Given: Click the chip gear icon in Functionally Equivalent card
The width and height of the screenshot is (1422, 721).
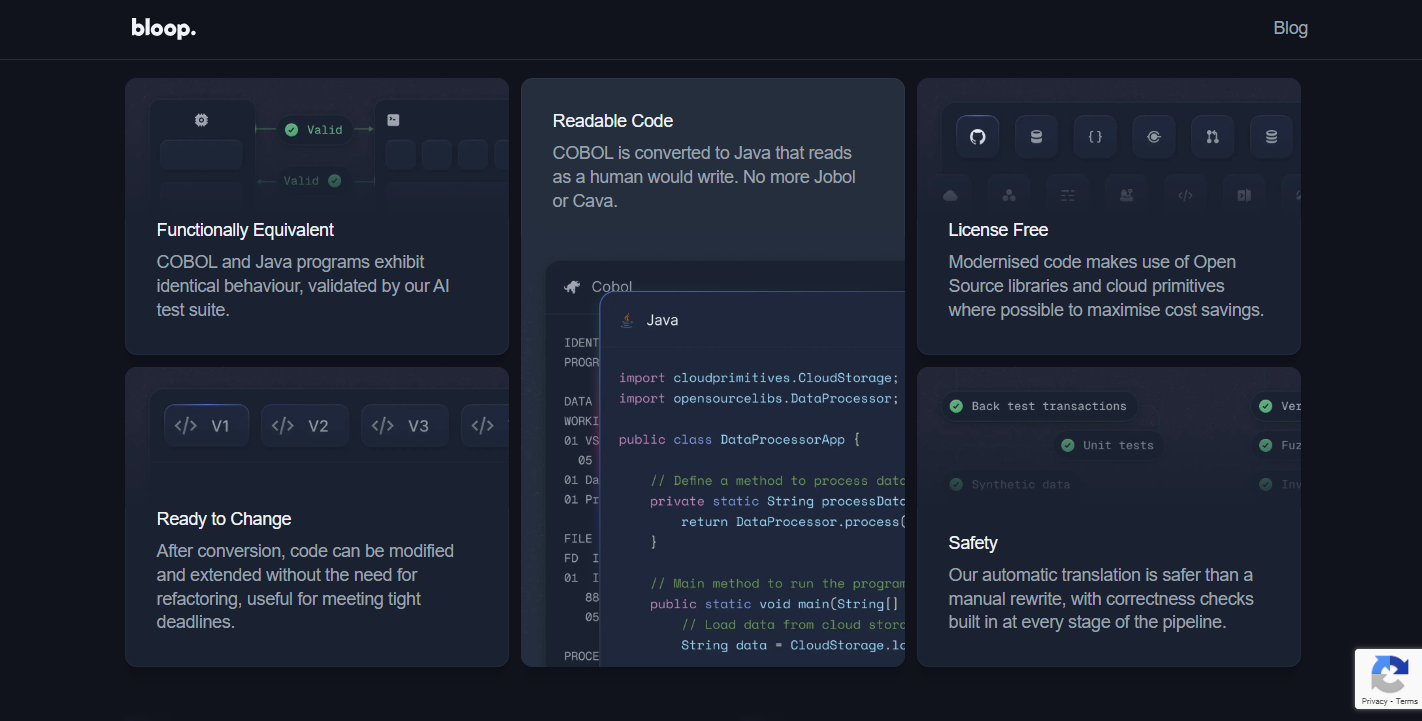Looking at the screenshot, I should 201,120.
